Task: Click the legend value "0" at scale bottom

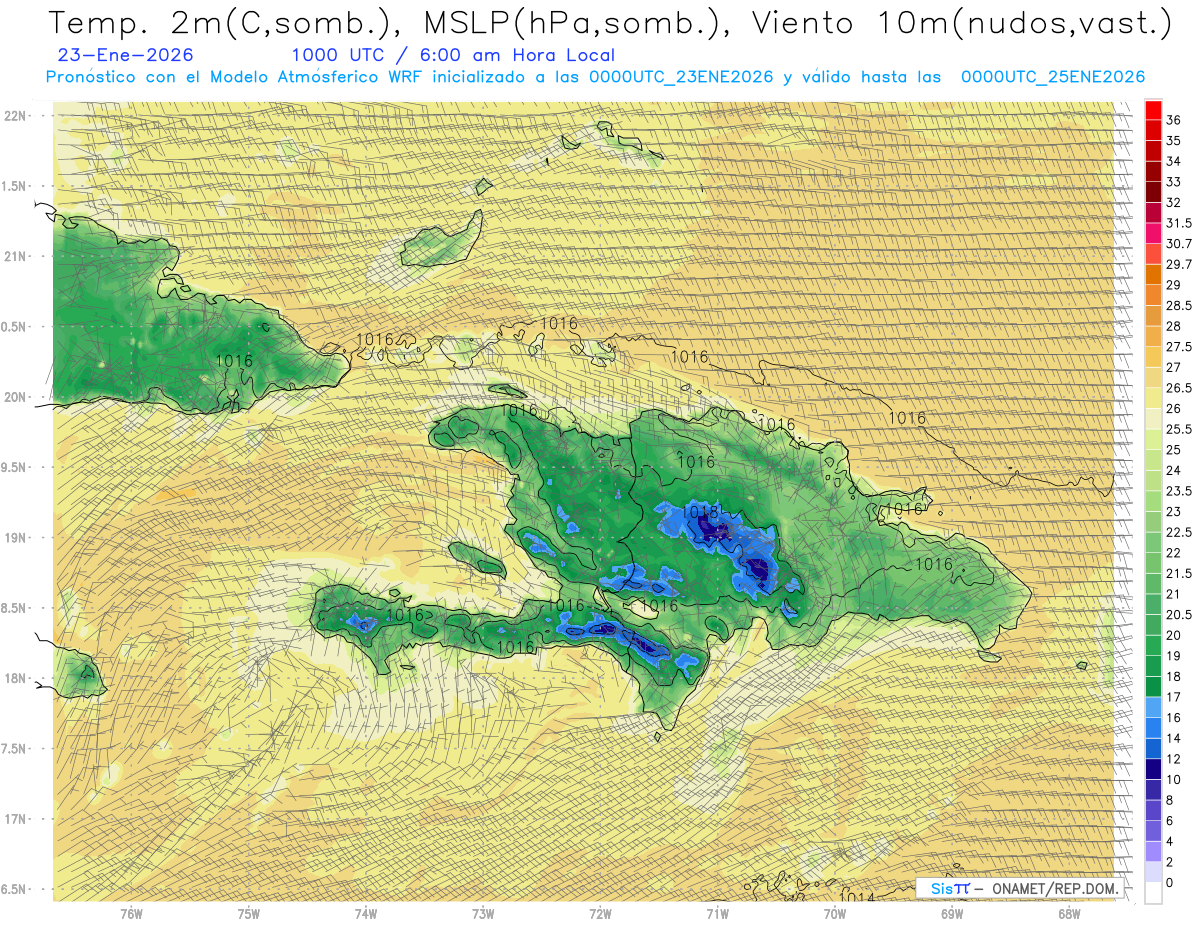Action: click(x=1170, y=883)
